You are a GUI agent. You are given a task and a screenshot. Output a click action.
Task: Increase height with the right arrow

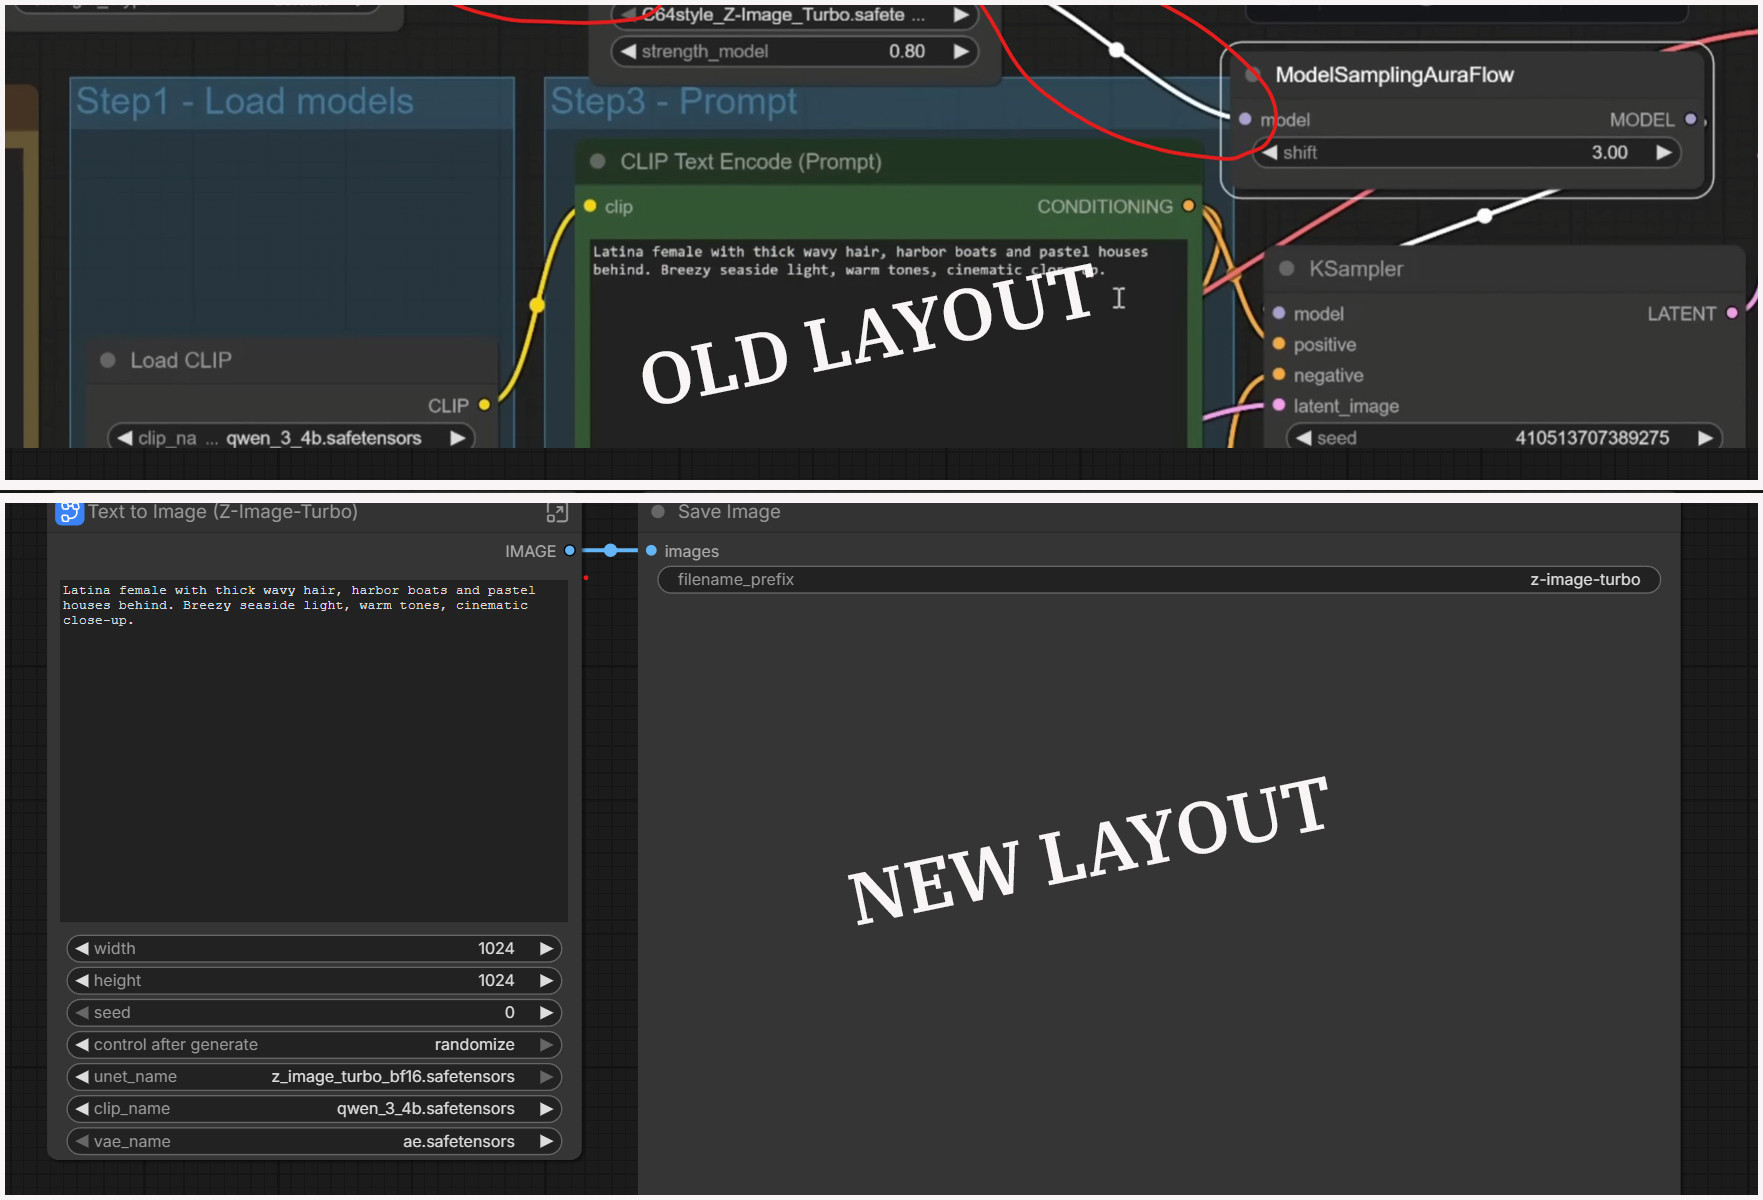click(x=546, y=980)
